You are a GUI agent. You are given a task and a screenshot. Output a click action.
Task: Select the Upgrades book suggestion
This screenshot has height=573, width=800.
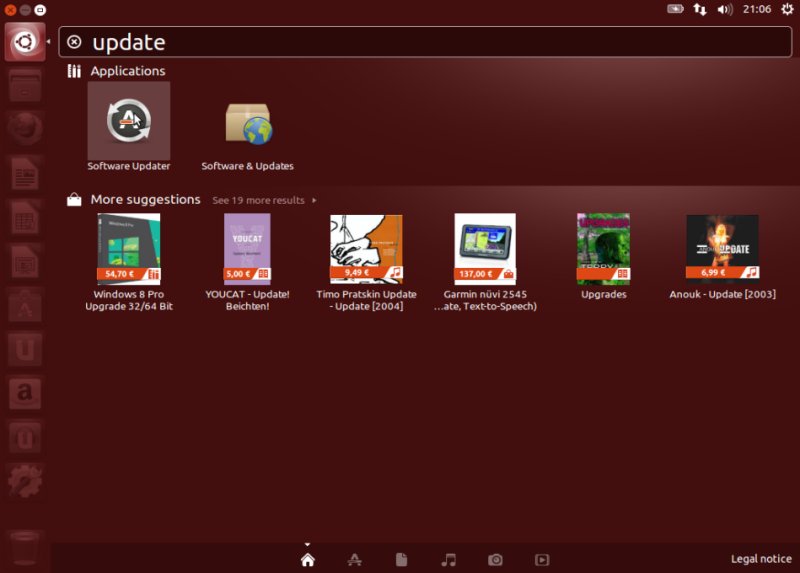[x=604, y=257]
